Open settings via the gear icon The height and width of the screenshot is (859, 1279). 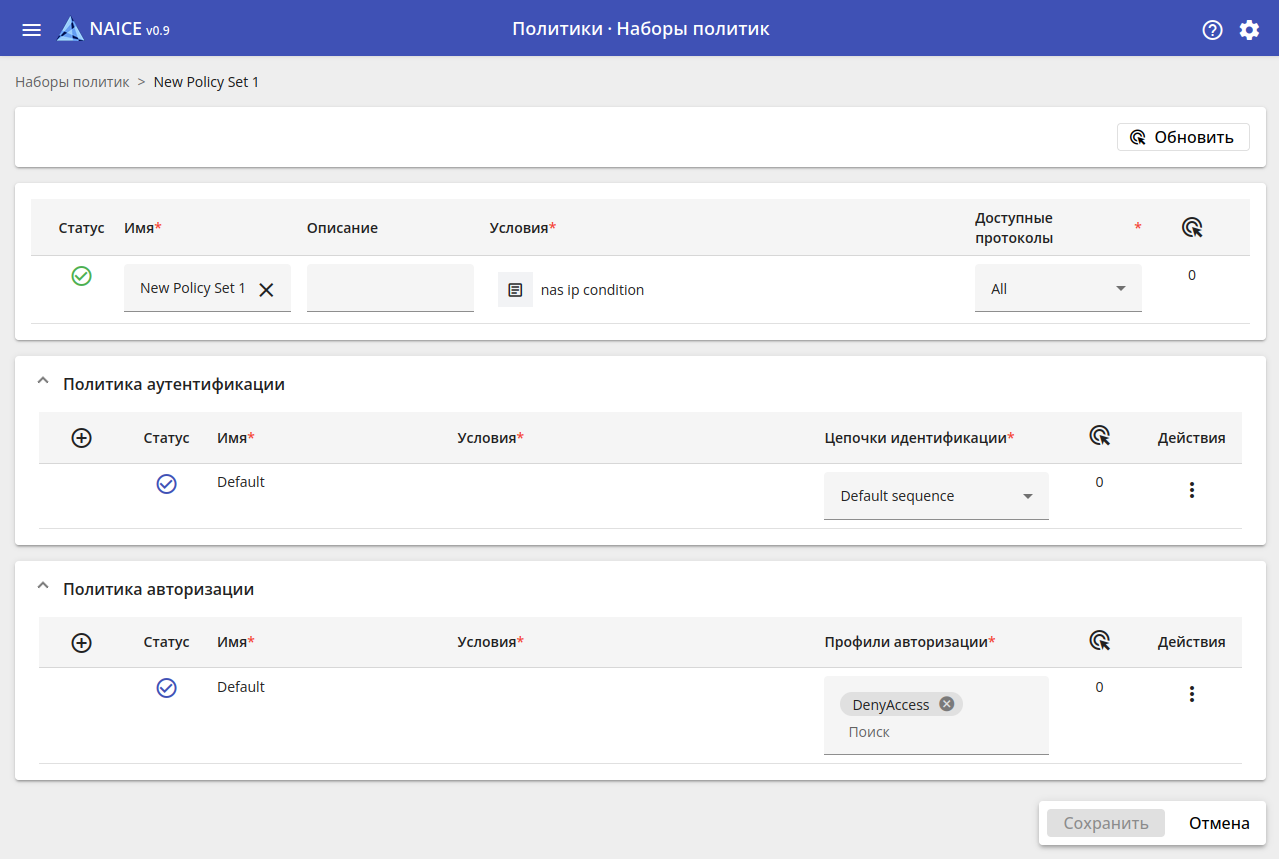coord(1249,29)
